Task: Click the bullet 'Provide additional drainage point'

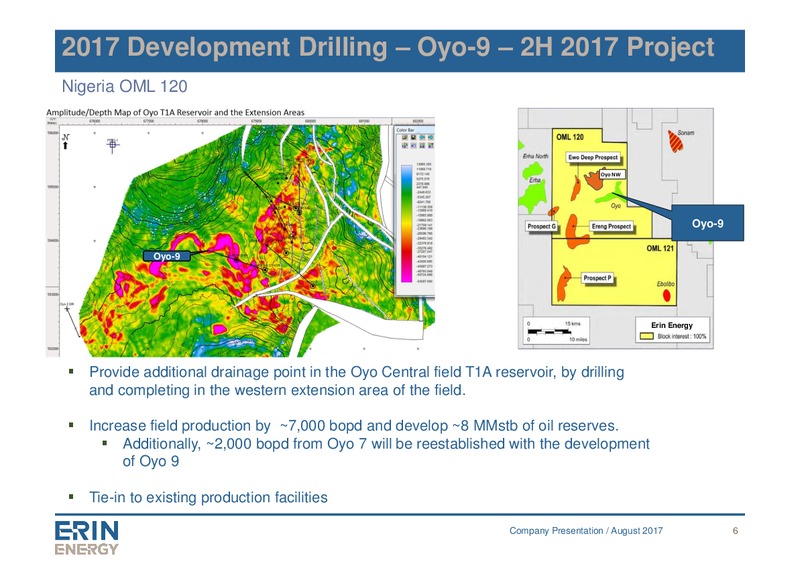Action: point(357,381)
